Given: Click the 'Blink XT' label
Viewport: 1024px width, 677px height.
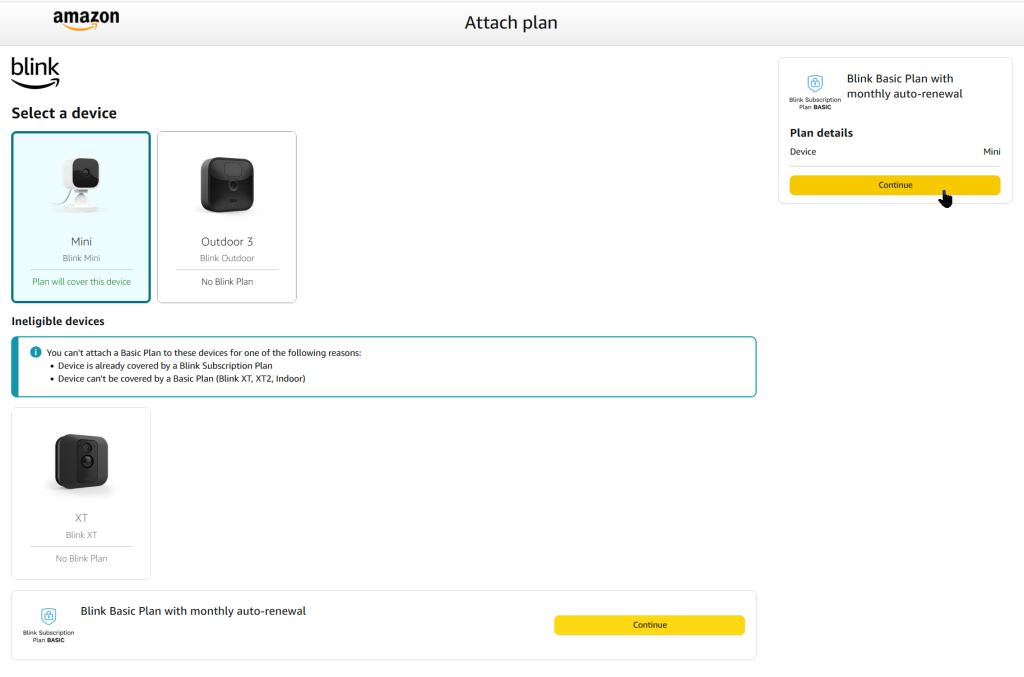Looking at the screenshot, I should pyautogui.click(x=81, y=534).
